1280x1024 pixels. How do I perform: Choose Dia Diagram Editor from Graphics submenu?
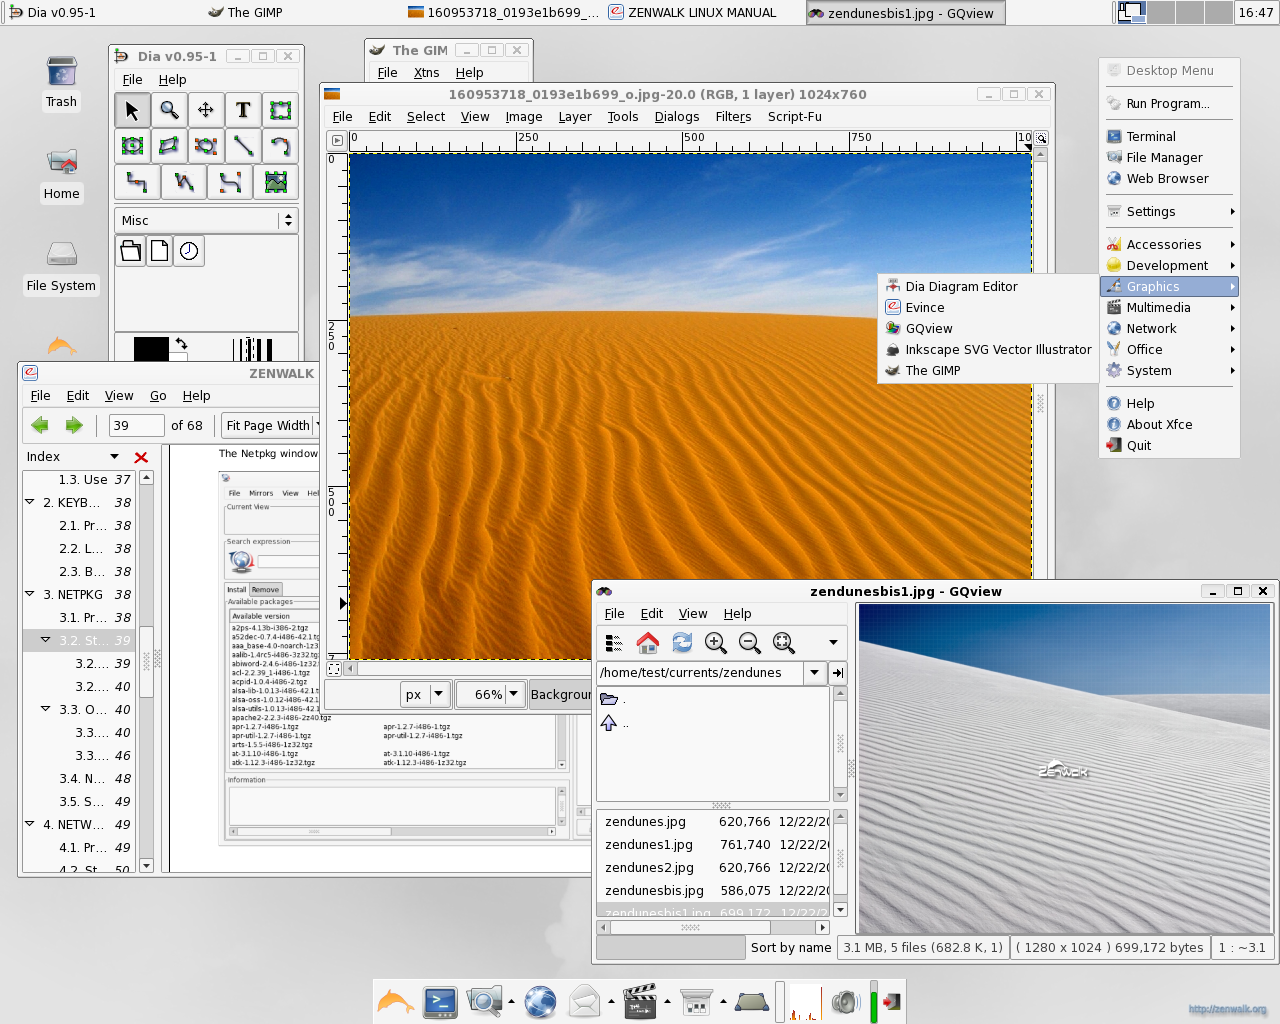[x=988, y=287]
